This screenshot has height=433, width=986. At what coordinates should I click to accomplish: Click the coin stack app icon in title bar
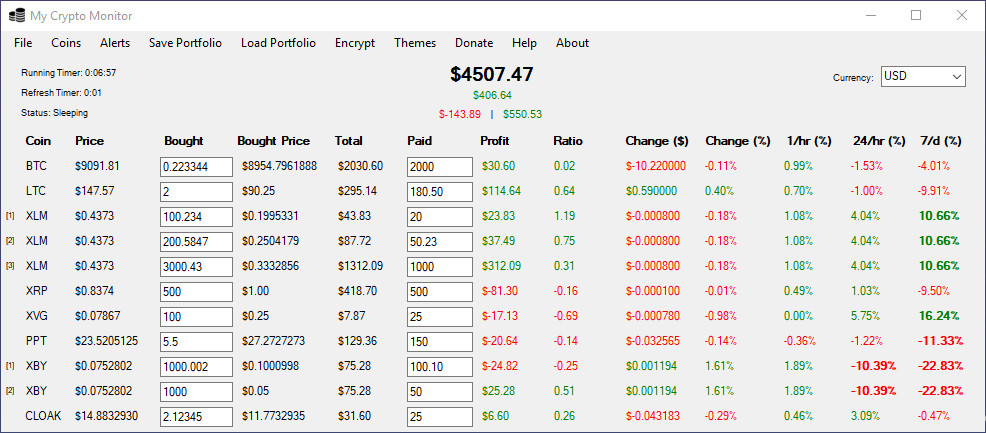tap(16, 16)
